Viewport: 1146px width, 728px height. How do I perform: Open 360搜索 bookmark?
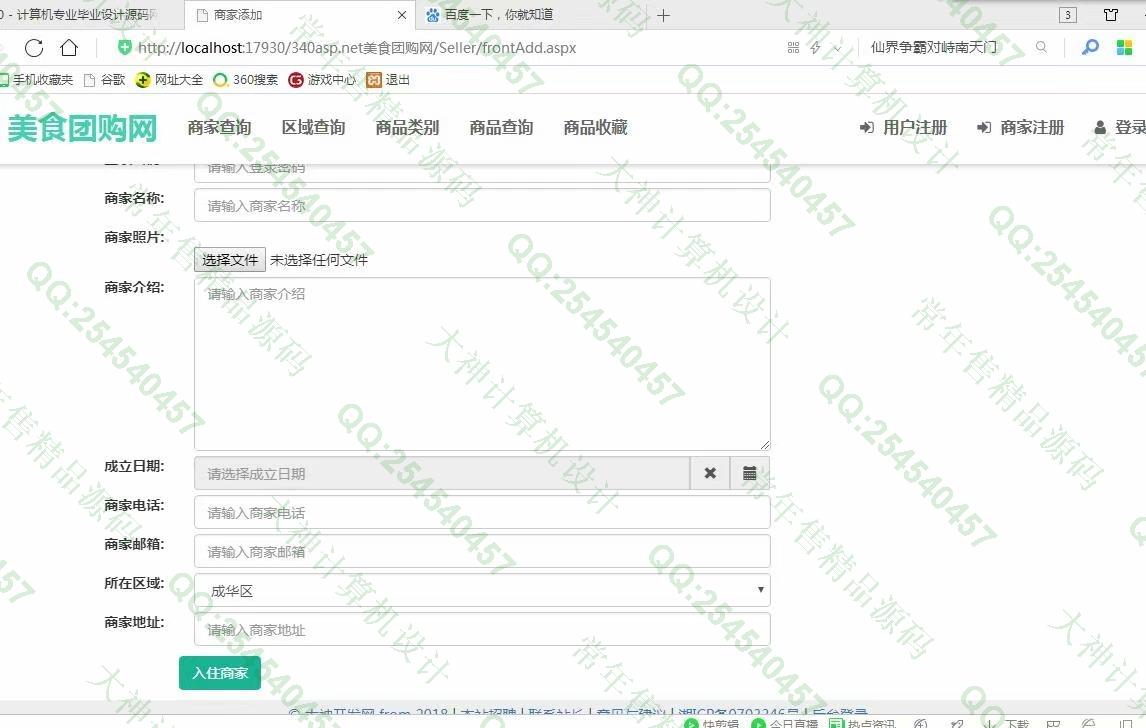(x=246, y=80)
